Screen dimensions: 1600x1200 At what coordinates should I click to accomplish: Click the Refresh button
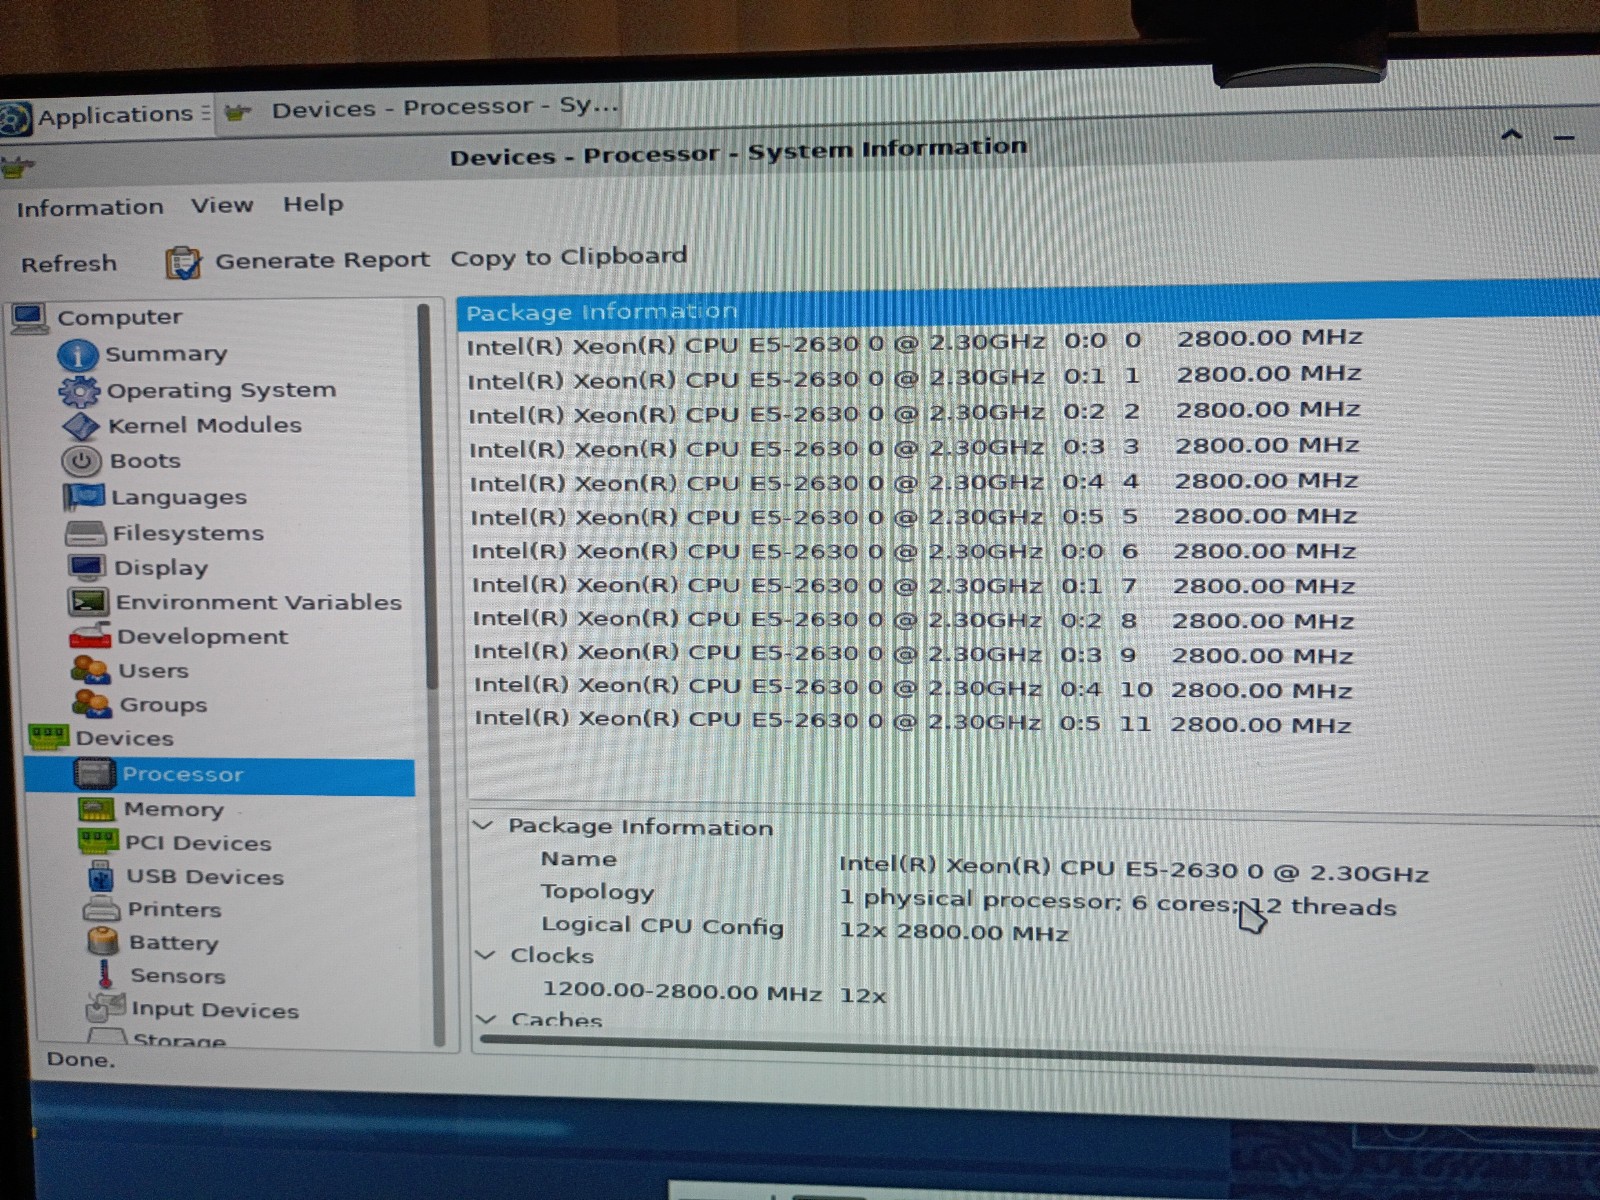tap(69, 264)
